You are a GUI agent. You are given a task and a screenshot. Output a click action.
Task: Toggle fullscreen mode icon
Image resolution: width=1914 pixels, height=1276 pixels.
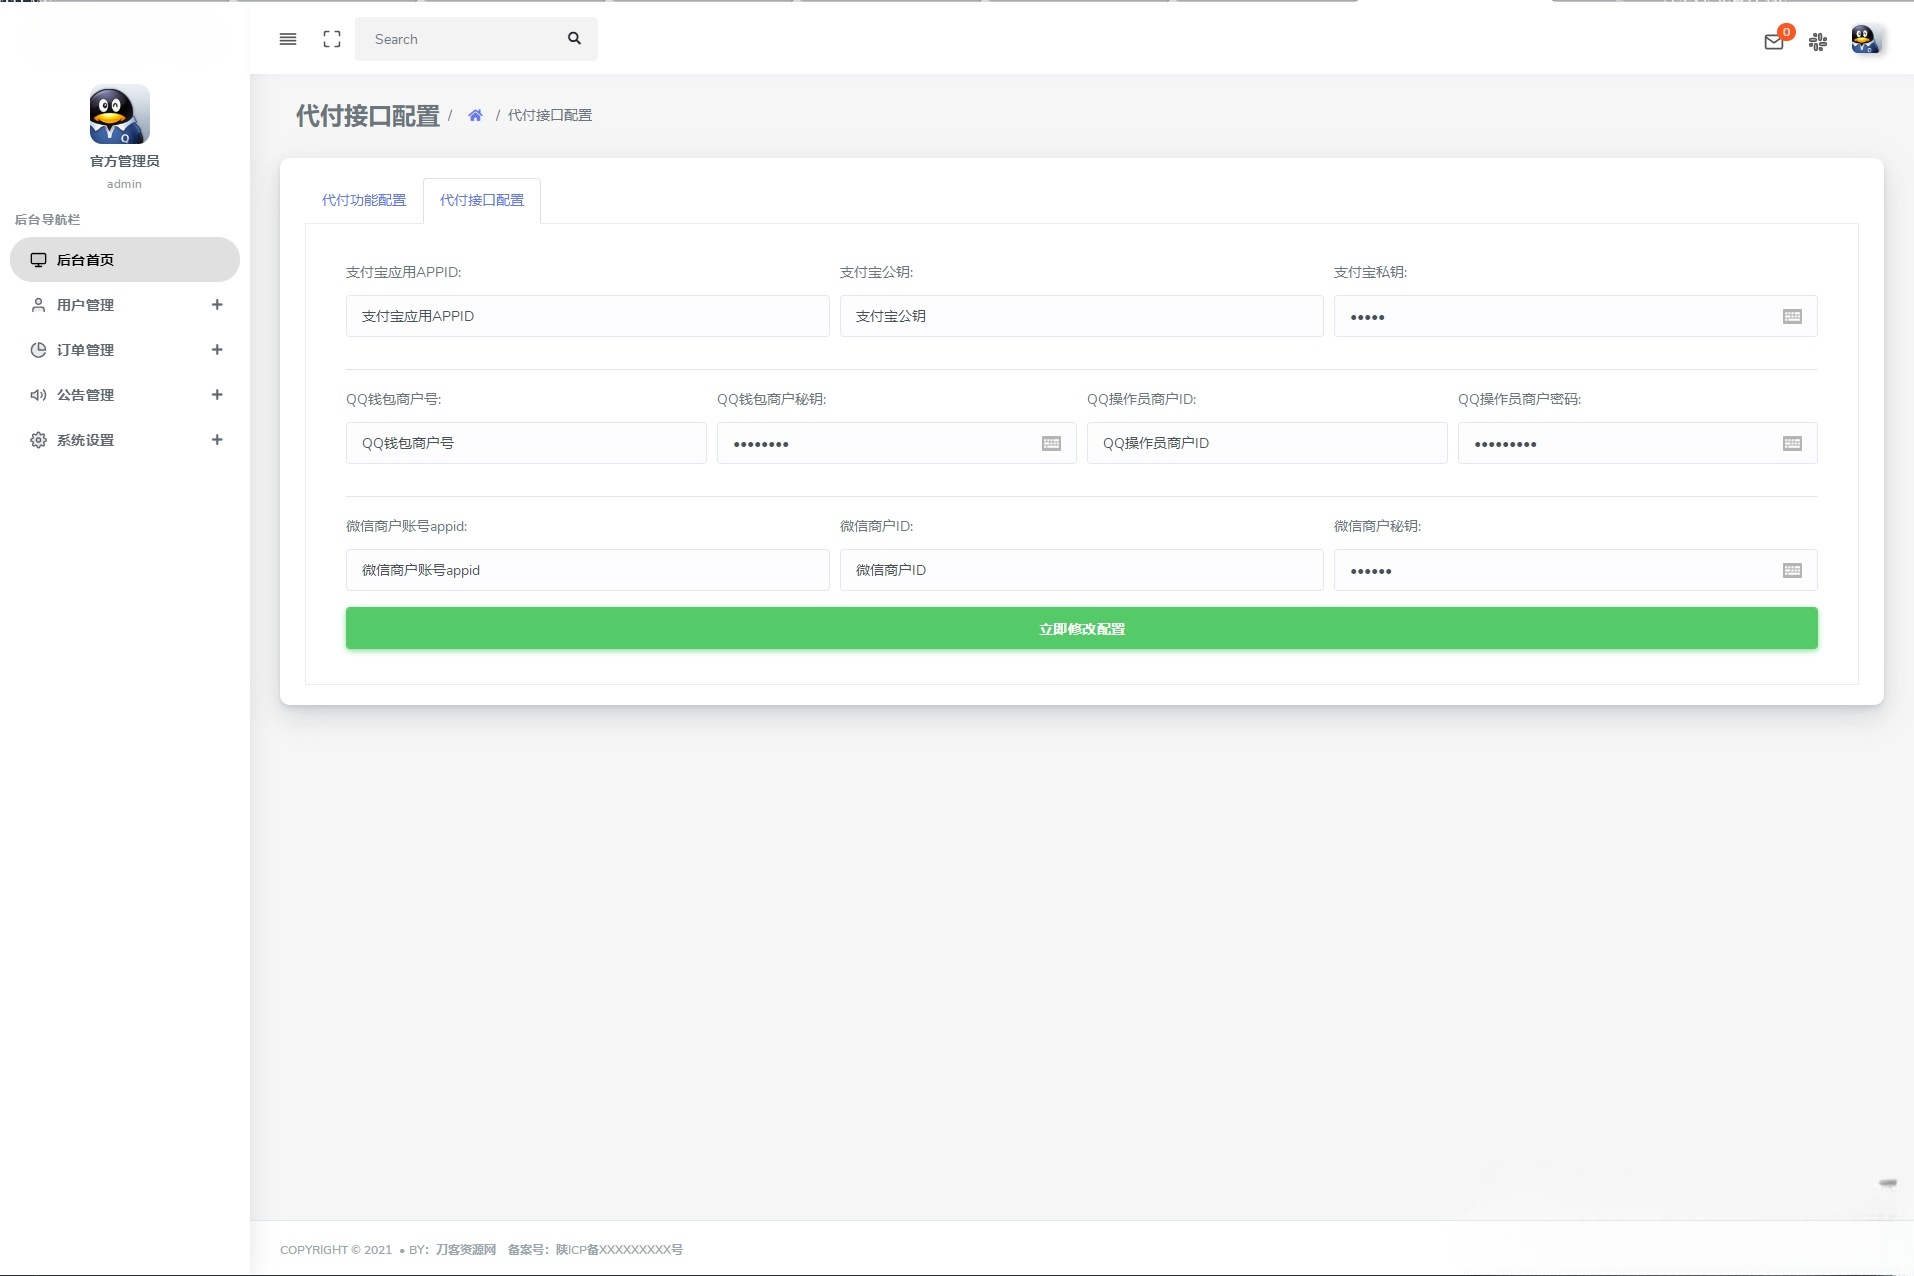click(x=332, y=39)
